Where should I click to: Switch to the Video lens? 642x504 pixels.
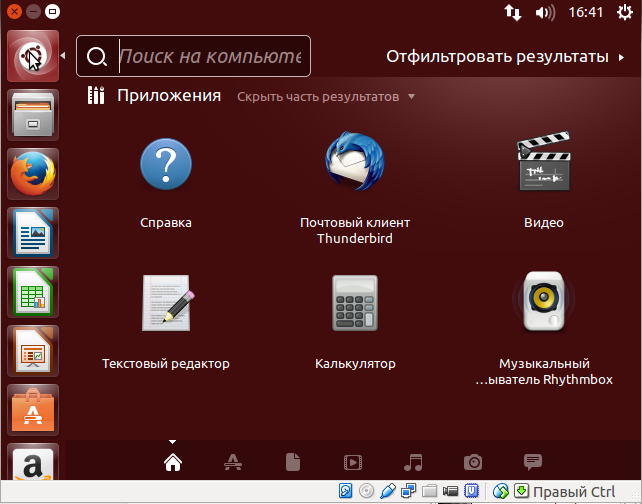(x=353, y=463)
